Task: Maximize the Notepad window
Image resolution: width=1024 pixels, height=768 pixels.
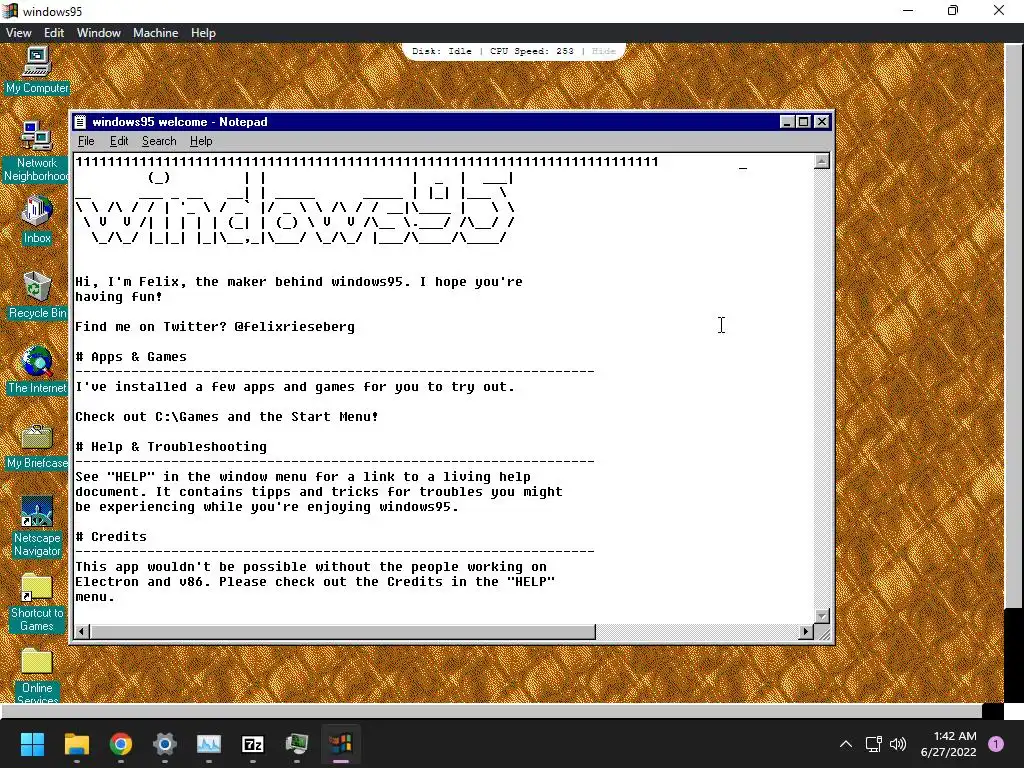Action: [x=803, y=121]
